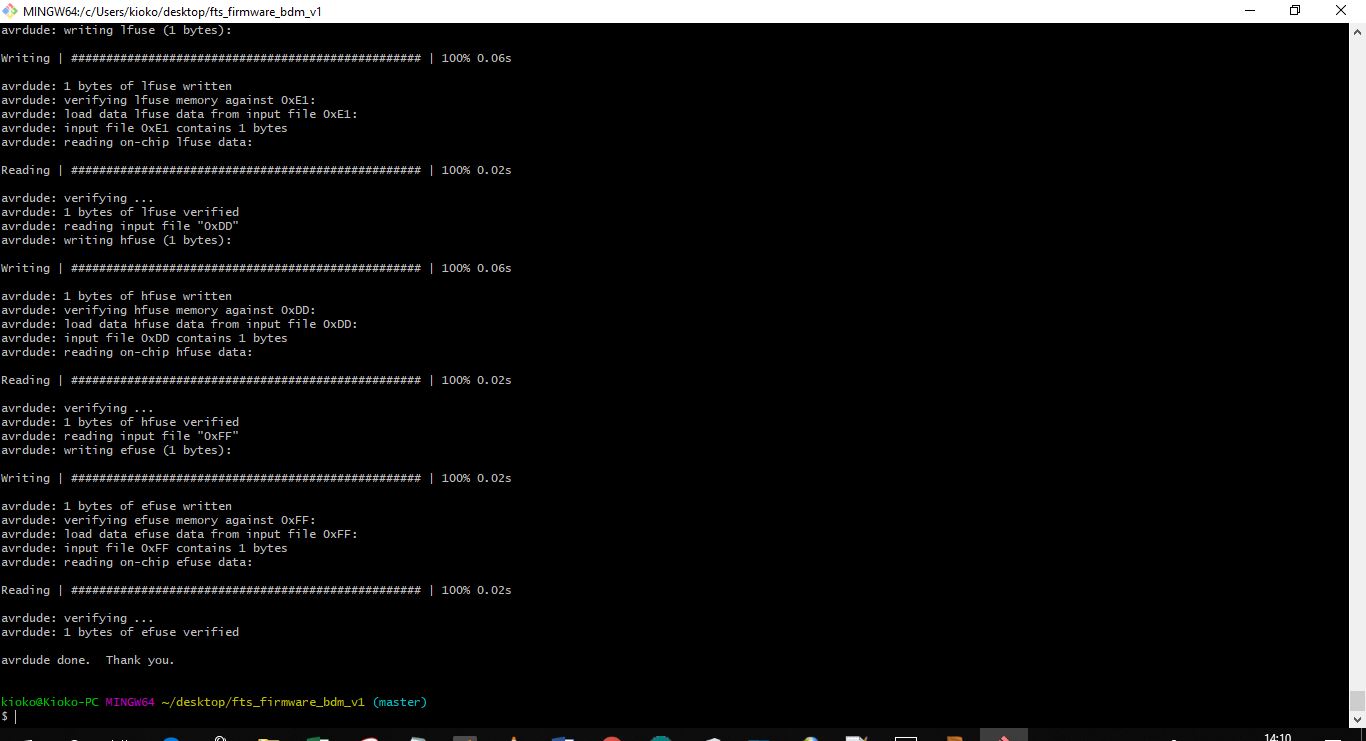1366x741 pixels.
Task: Minimize the MINGW64 terminal window
Action: tap(1249, 11)
